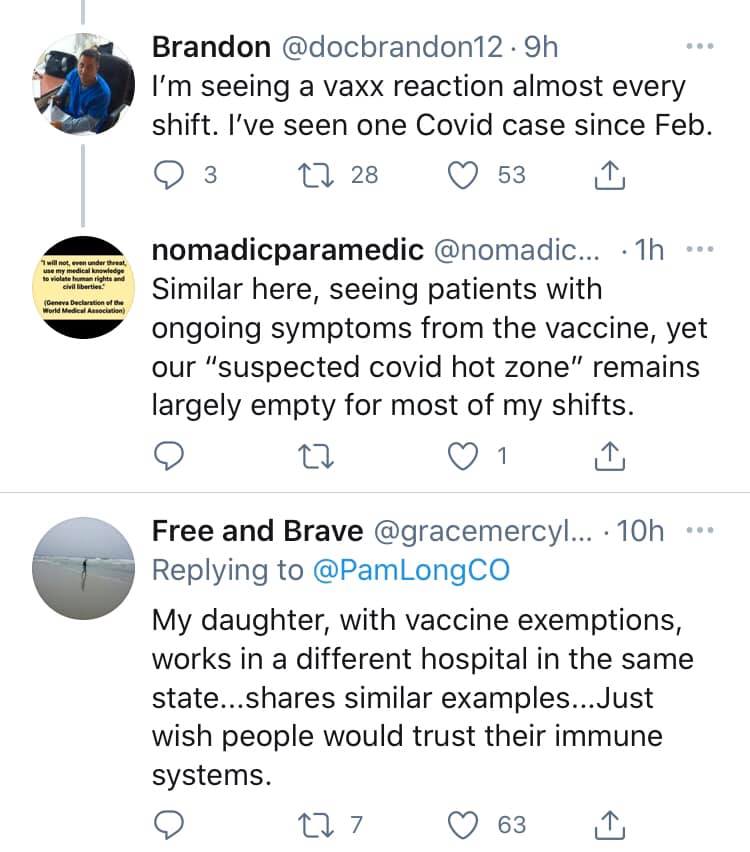Open more options on nomadicparamedic's tweet

click(x=699, y=249)
